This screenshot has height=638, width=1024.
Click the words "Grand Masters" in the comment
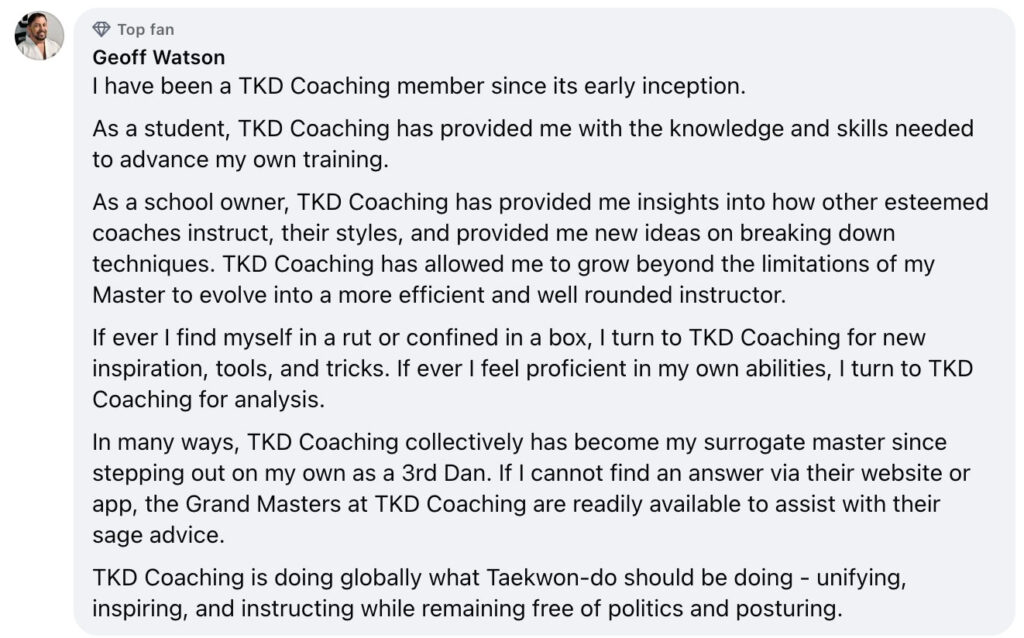[x=263, y=504]
